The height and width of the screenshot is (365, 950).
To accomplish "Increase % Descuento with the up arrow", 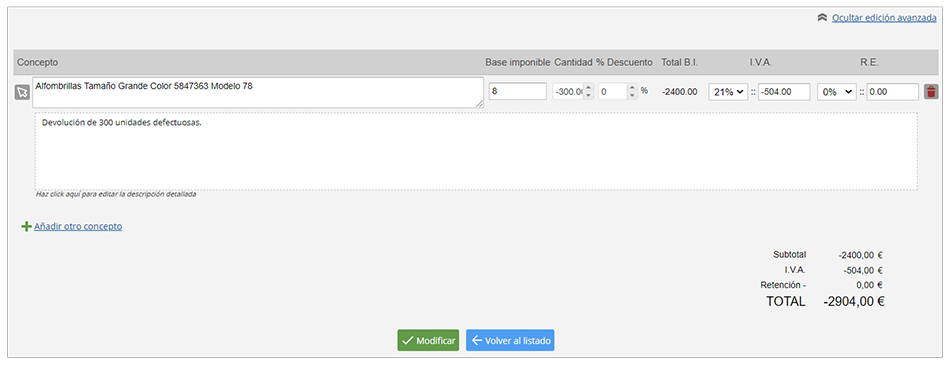I will coord(633,88).
